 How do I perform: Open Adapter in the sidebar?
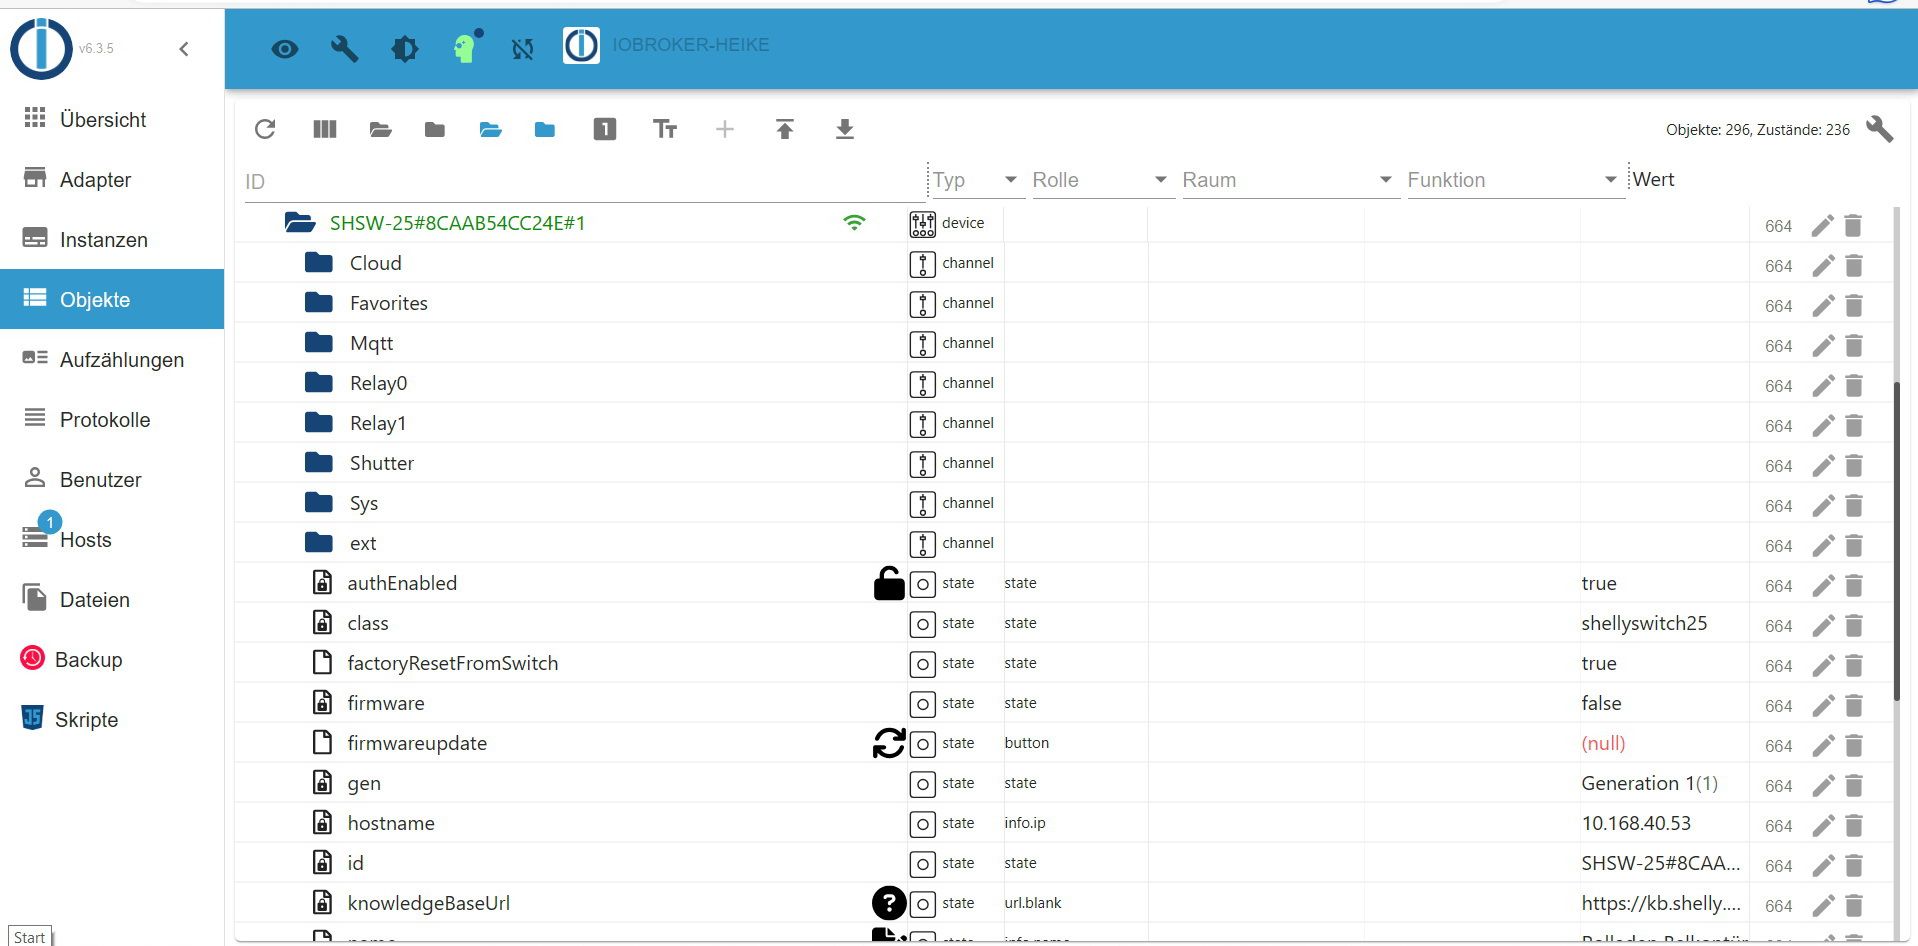pyautogui.click(x=112, y=179)
